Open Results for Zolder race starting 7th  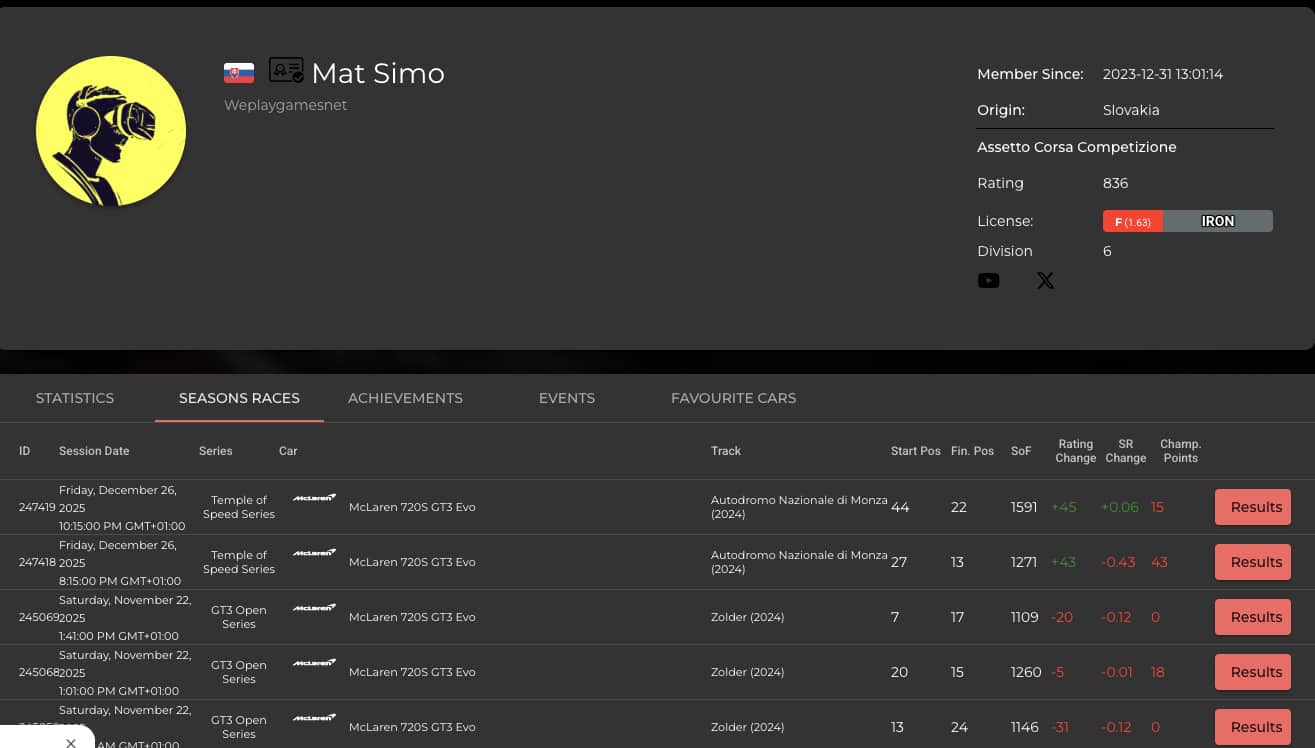1252,617
